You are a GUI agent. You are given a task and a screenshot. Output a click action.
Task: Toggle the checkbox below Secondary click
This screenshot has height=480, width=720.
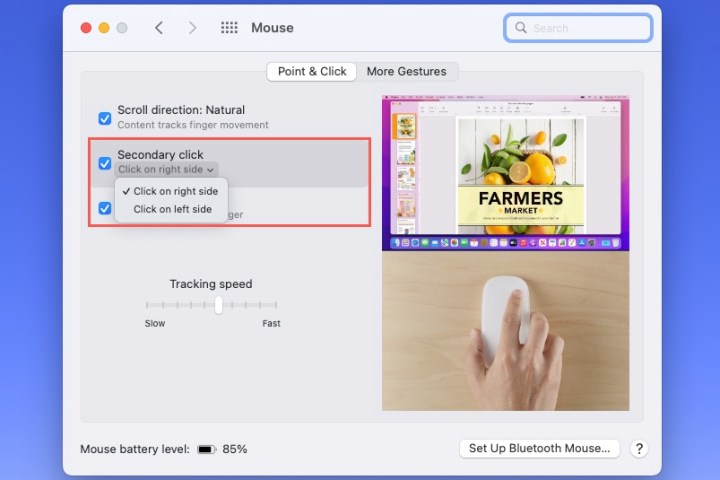click(105, 208)
